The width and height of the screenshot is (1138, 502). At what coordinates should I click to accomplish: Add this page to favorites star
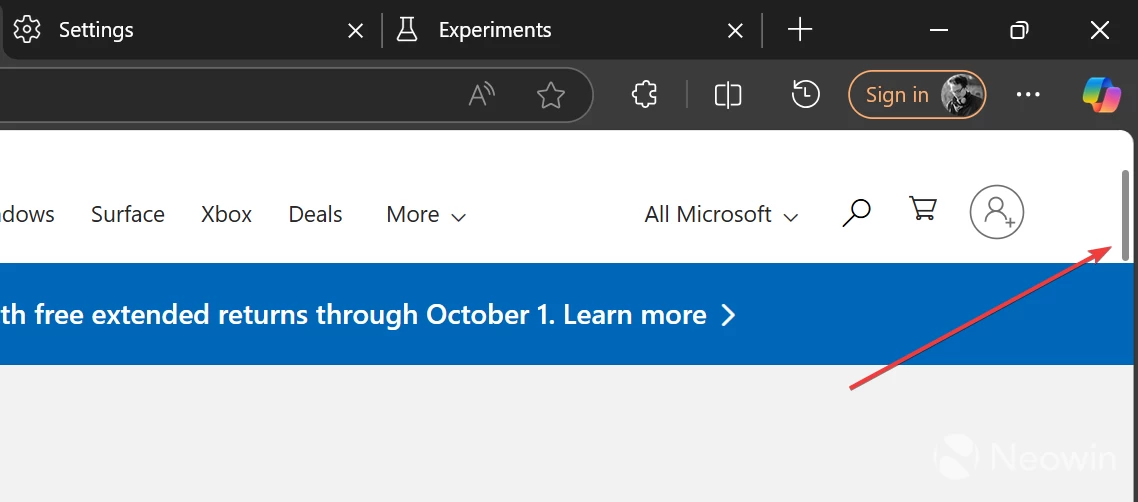pos(551,95)
